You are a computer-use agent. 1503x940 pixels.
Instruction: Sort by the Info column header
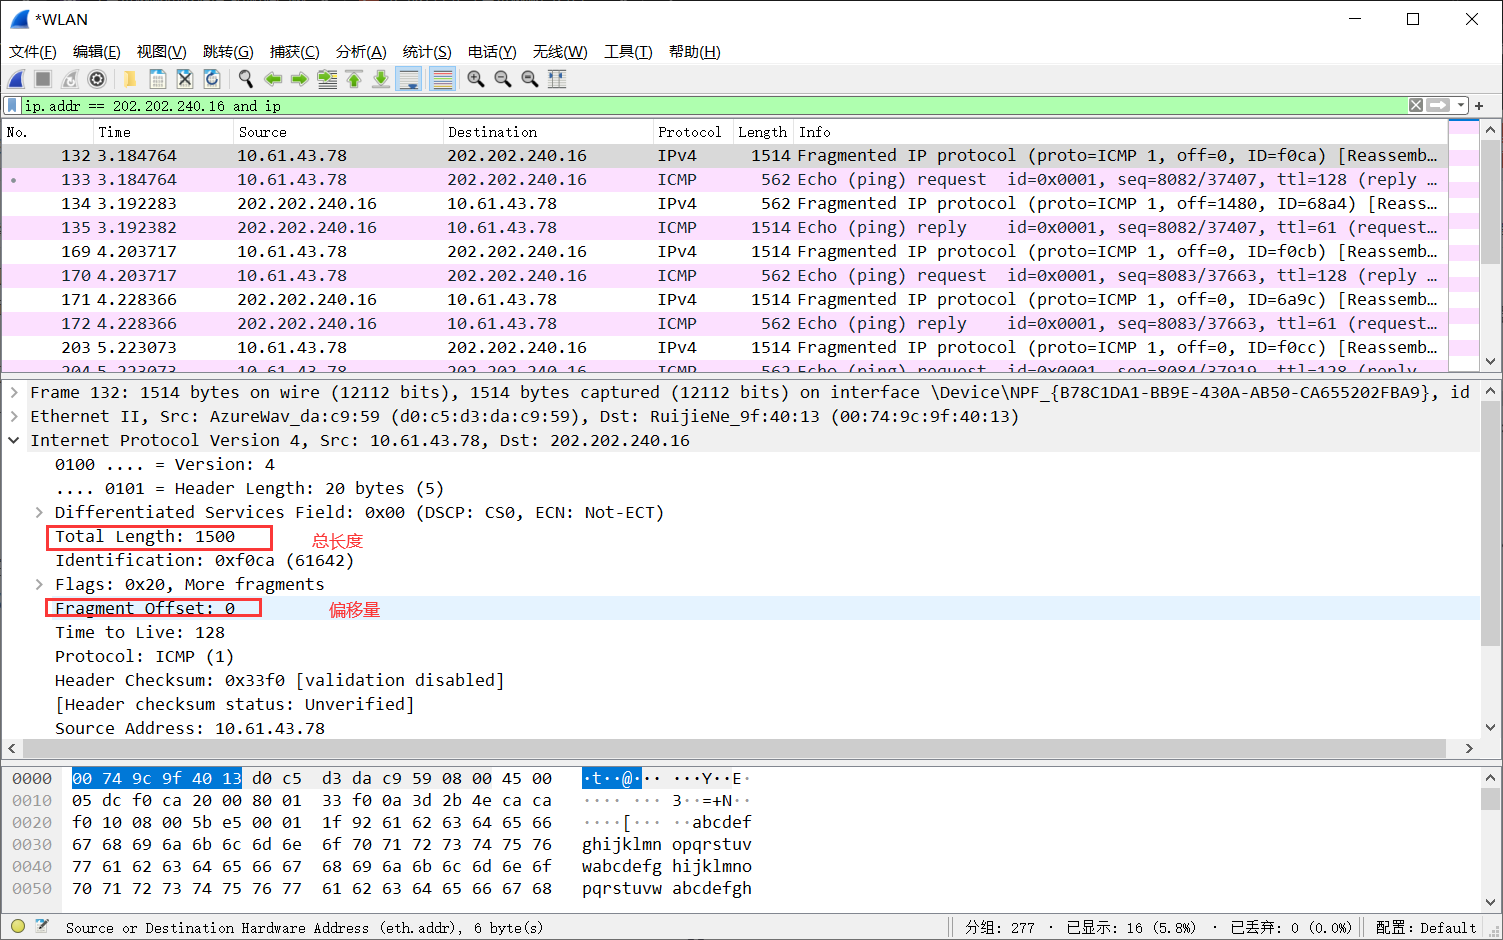point(1120,132)
